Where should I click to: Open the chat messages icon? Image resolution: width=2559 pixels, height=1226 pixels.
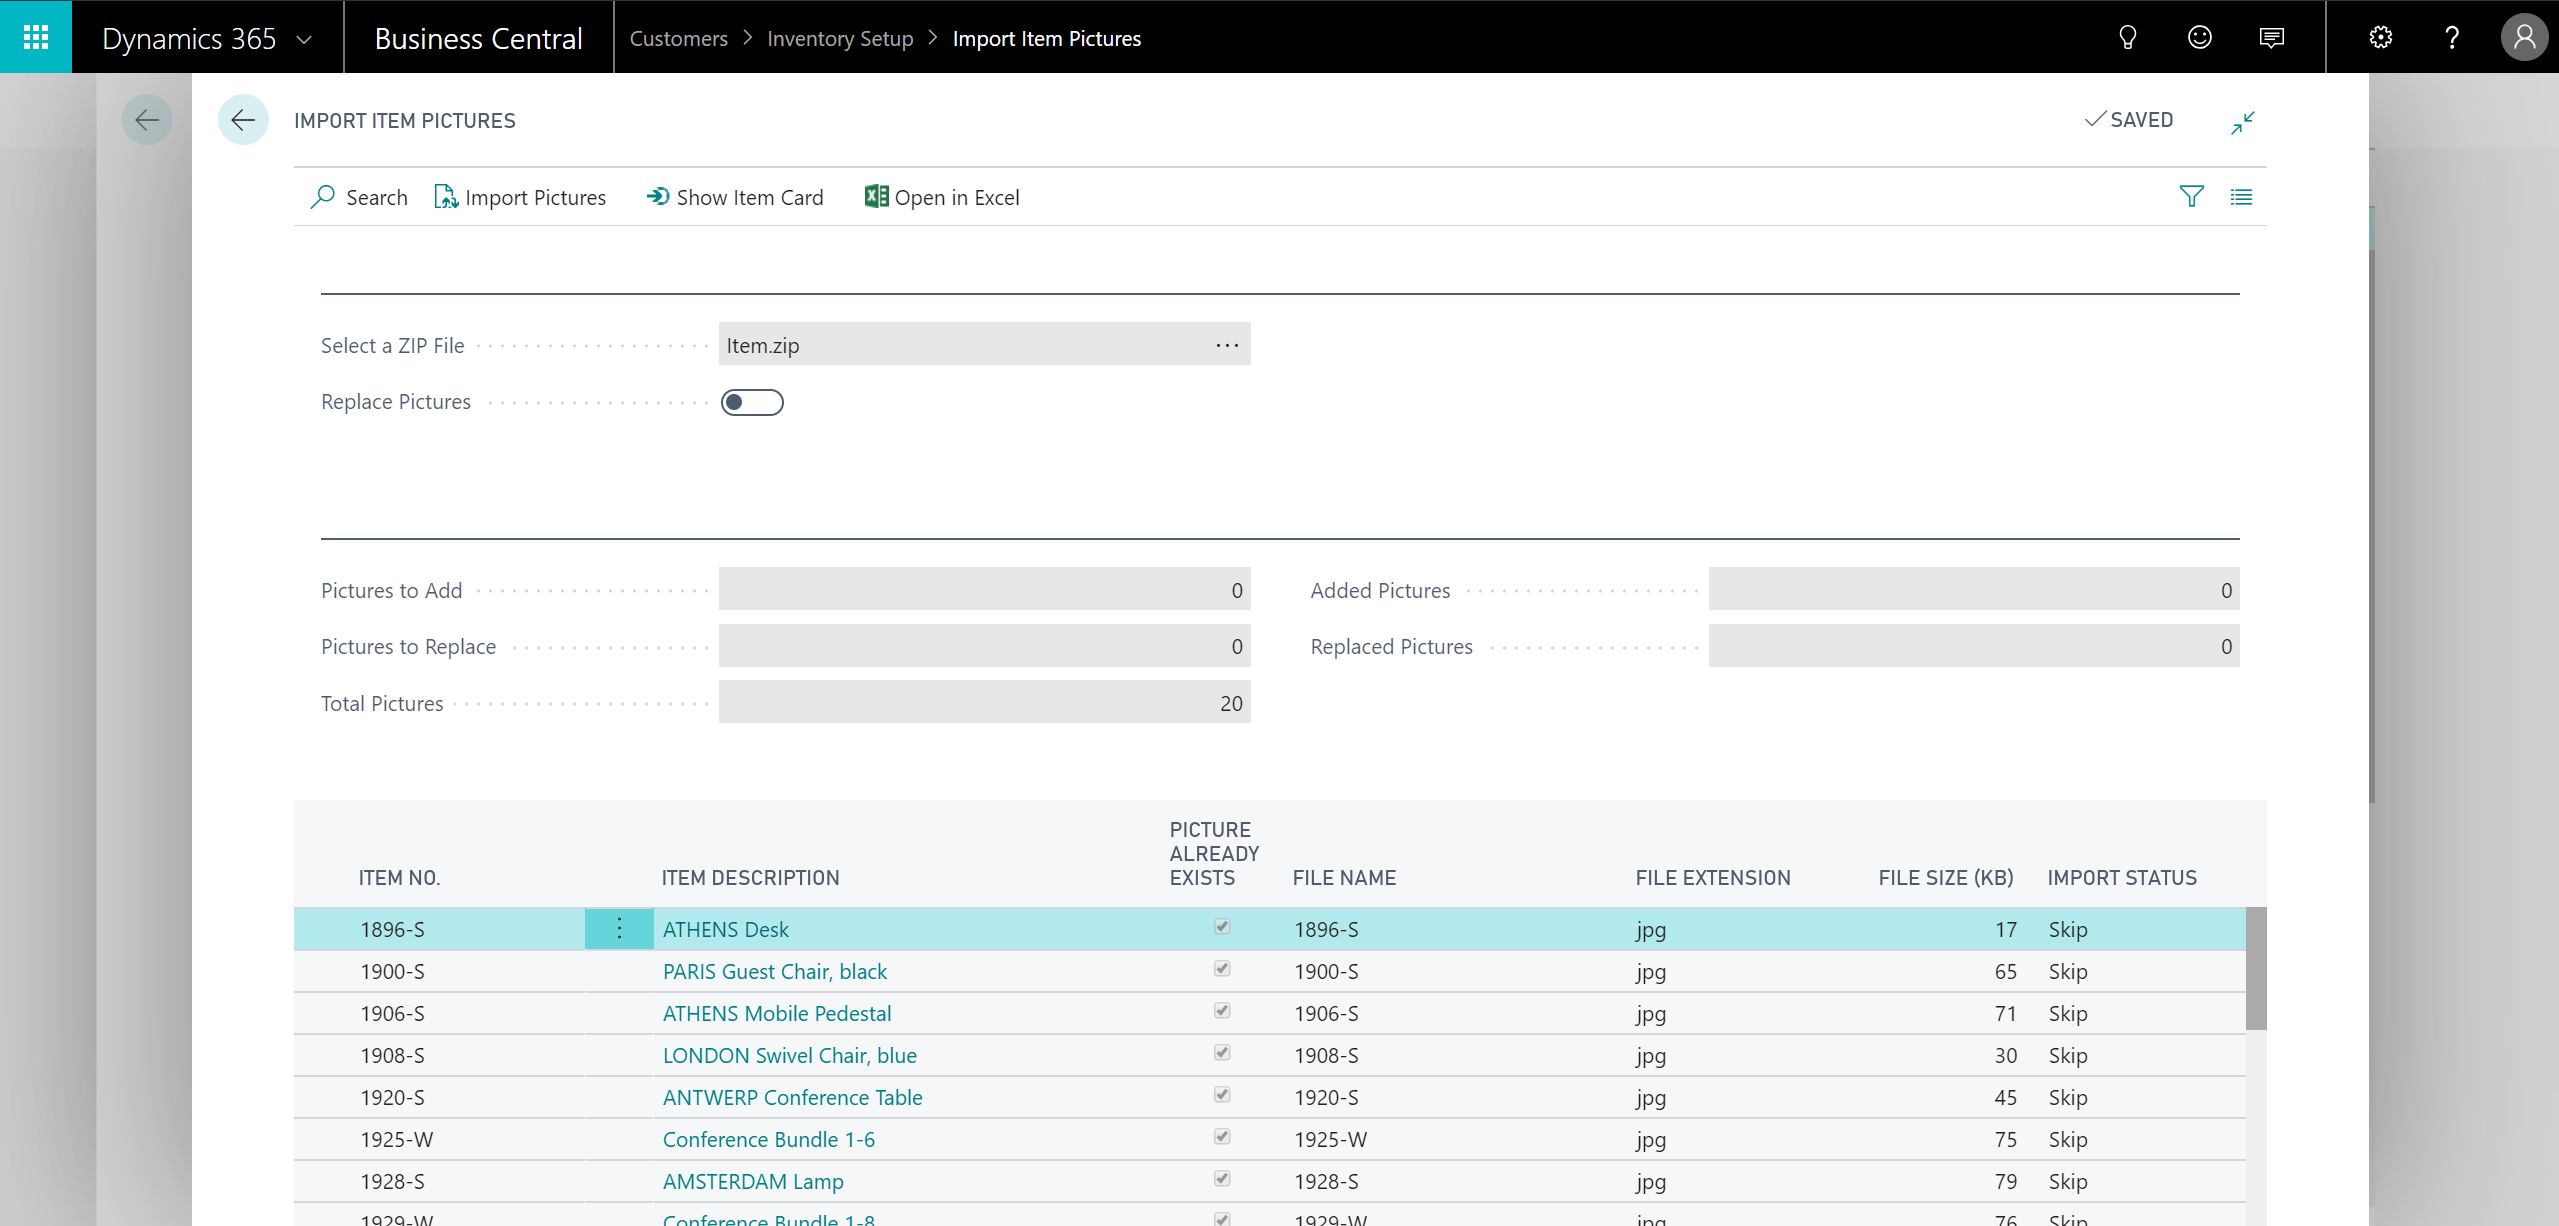coord(2271,38)
